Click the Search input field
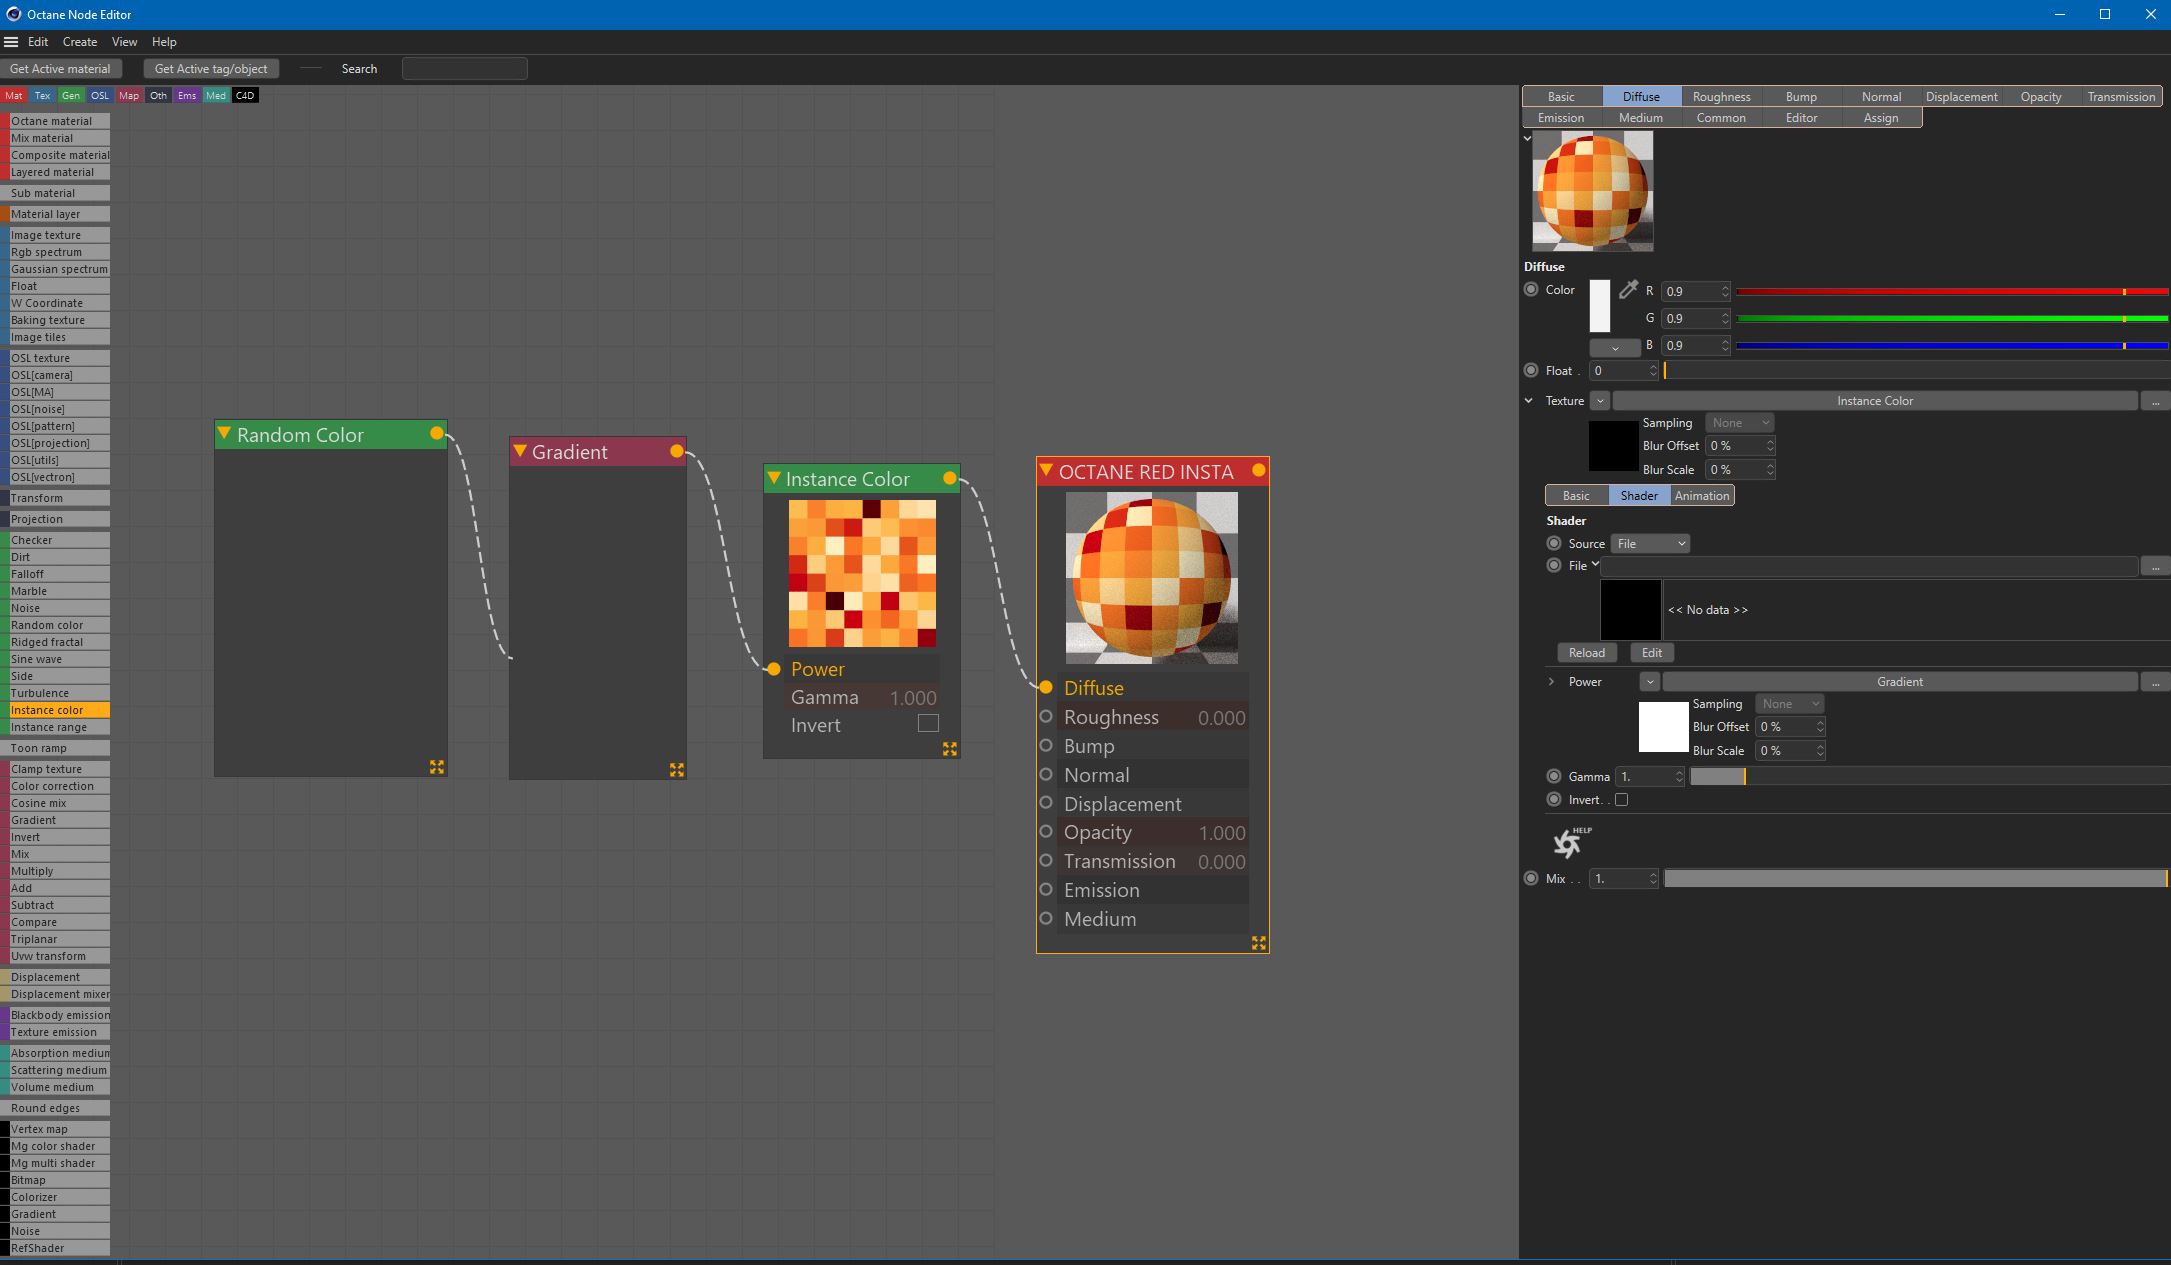This screenshot has width=2171, height=1265. (x=464, y=69)
